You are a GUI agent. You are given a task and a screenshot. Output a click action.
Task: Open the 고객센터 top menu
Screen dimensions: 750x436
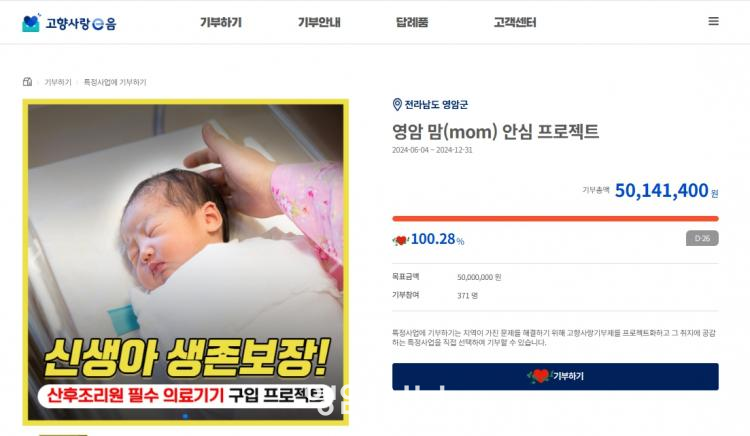tap(515, 22)
